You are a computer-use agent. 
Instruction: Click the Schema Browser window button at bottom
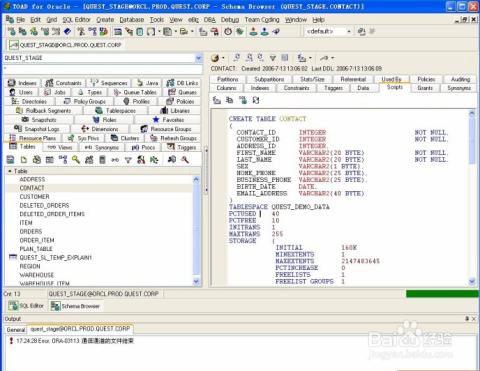pos(75,306)
